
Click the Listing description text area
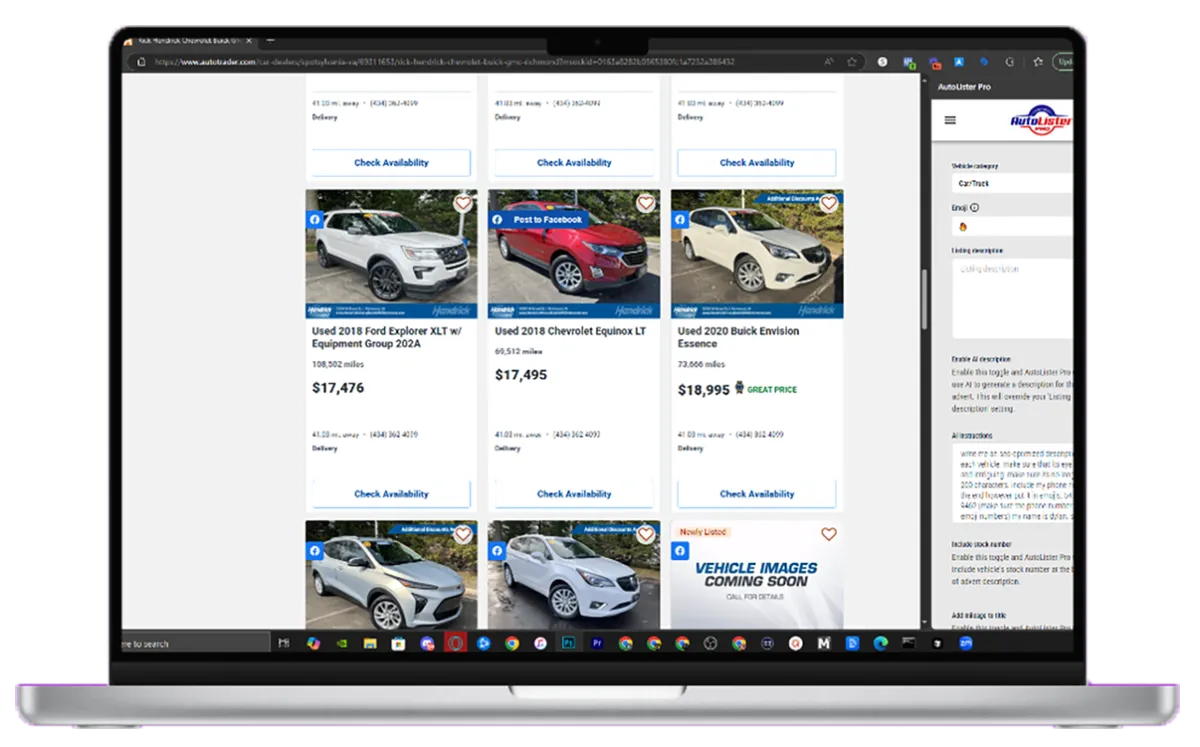click(x=1011, y=299)
